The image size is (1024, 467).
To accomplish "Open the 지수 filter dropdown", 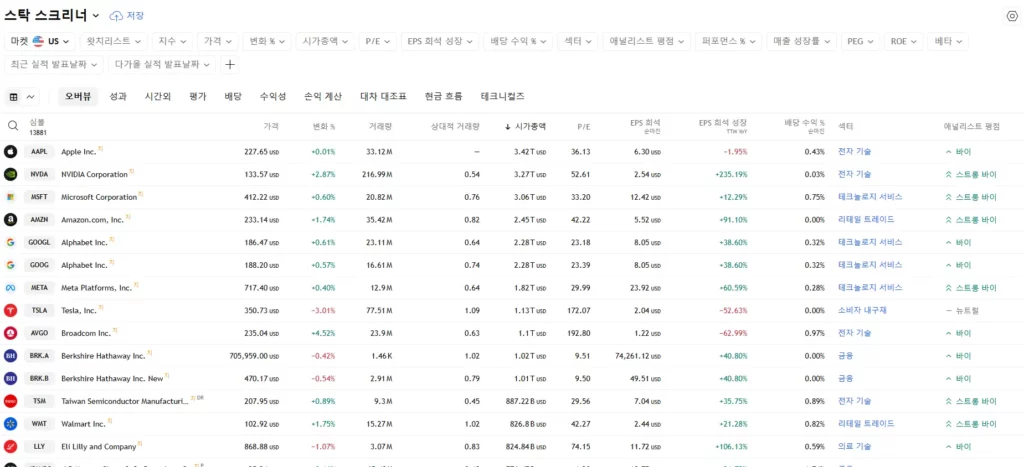I will [172, 41].
